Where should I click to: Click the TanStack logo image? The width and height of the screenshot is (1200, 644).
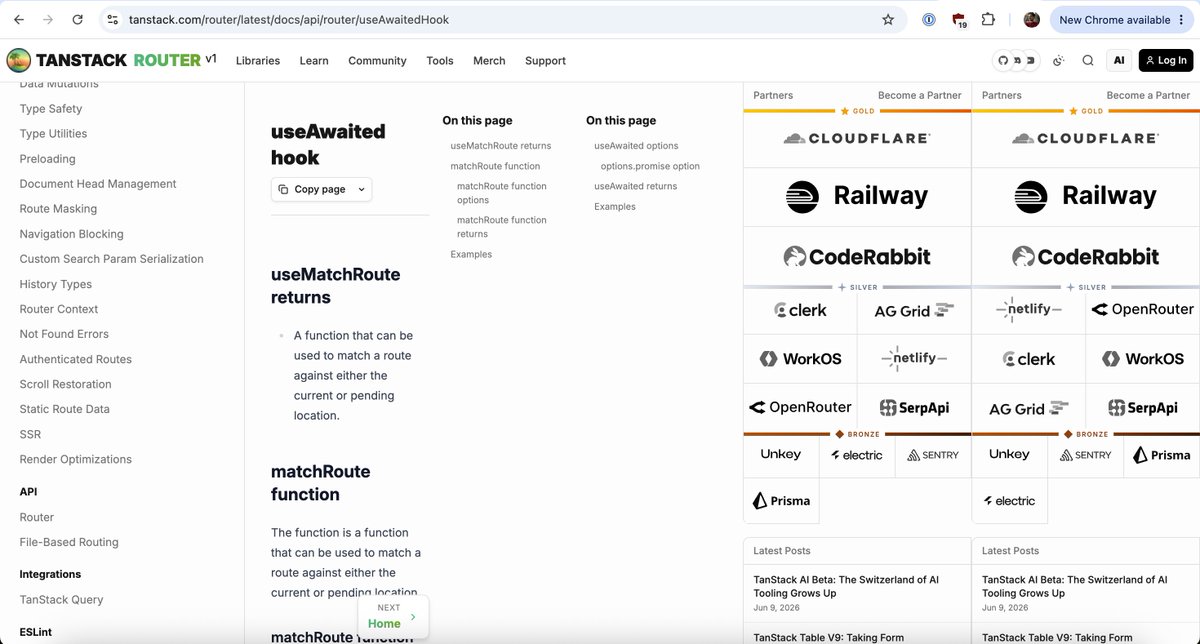[18, 60]
